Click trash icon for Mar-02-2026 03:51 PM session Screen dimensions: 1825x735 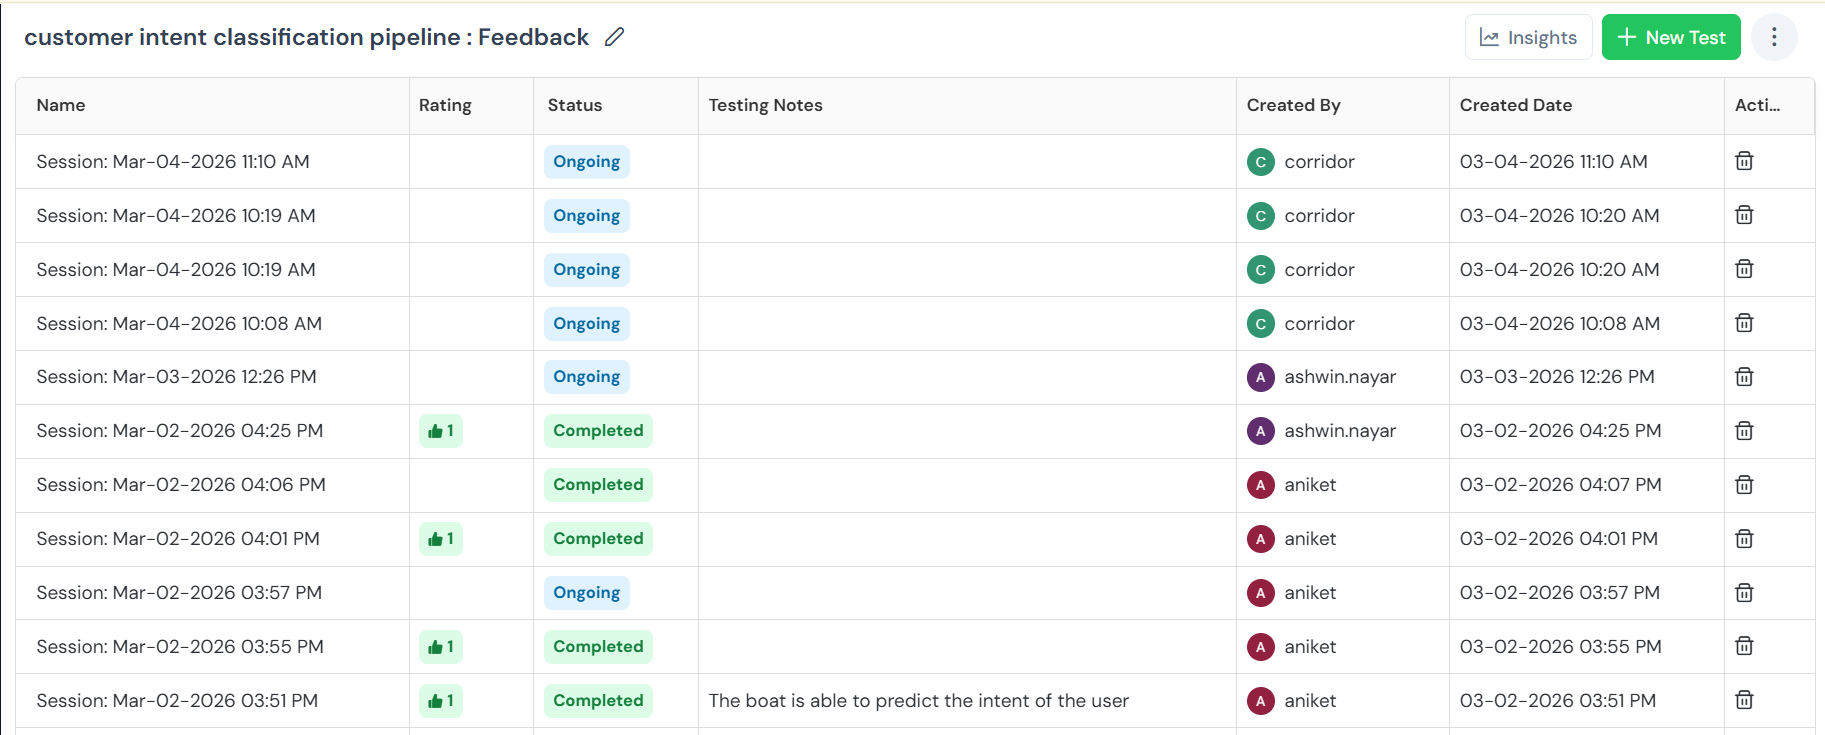click(x=1744, y=700)
